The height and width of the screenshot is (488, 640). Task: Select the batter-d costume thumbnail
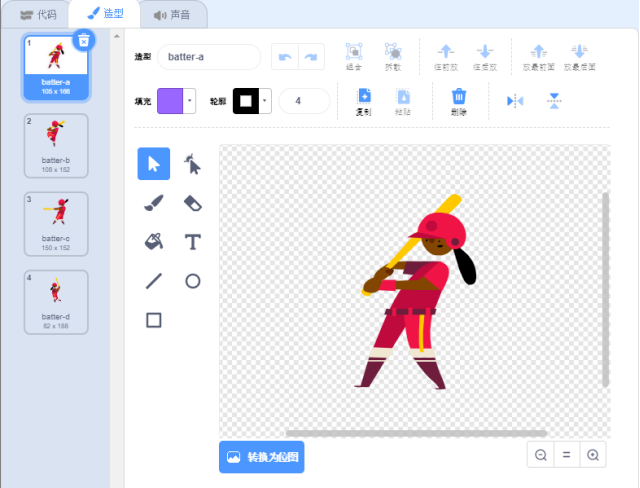(56, 302)
